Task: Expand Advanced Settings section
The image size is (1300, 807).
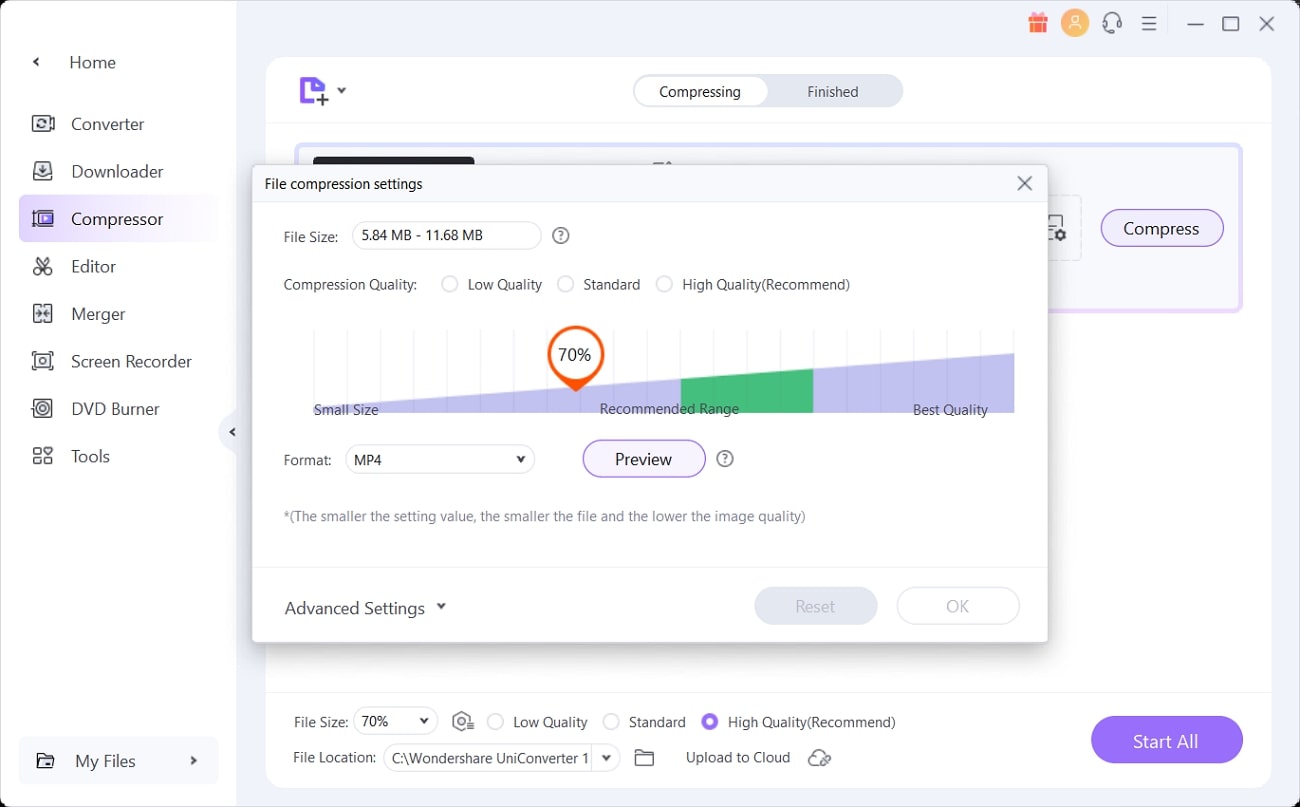Action: click(365, 608)
